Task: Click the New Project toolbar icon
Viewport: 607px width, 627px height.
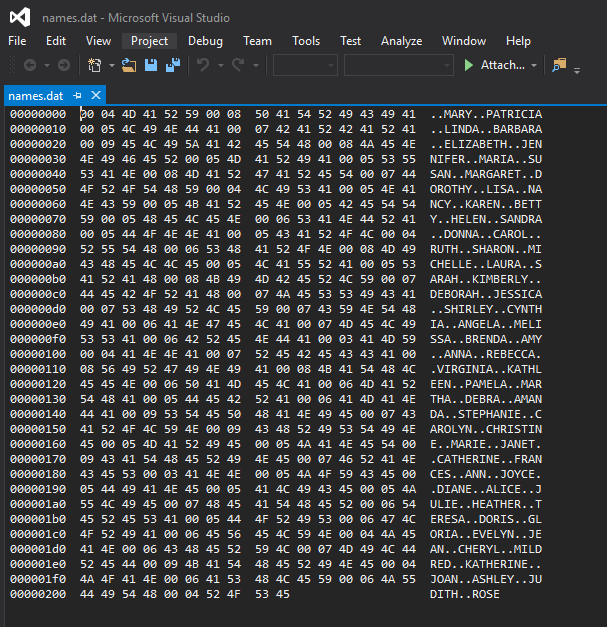Action: pos(95,65)
